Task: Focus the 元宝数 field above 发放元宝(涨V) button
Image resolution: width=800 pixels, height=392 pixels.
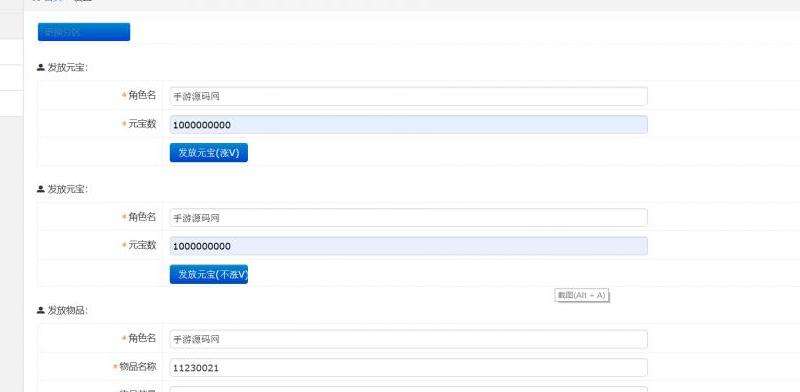Action: 408,125
